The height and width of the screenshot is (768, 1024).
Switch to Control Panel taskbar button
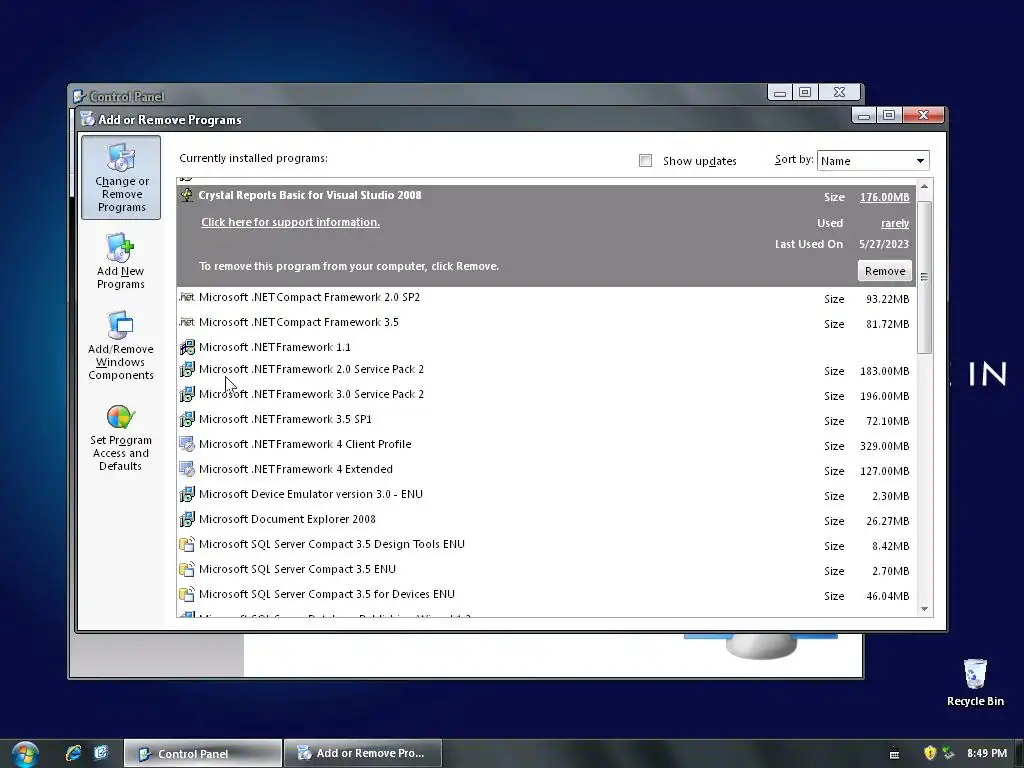(x=203, y=754)
